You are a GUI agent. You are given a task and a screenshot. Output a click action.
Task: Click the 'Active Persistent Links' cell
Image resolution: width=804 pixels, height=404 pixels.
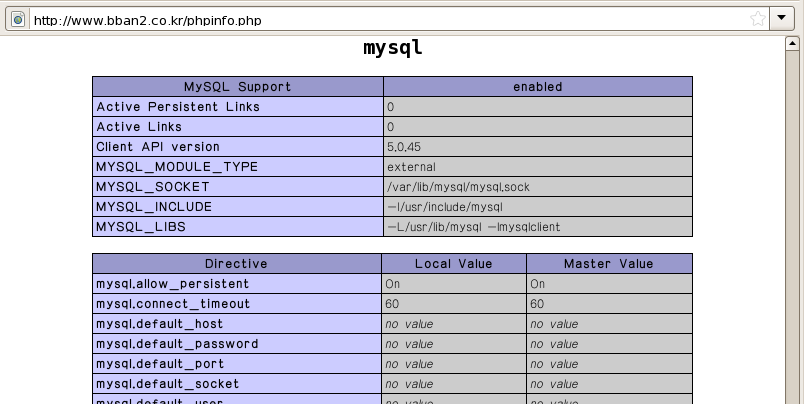click(x=238, y=107)
